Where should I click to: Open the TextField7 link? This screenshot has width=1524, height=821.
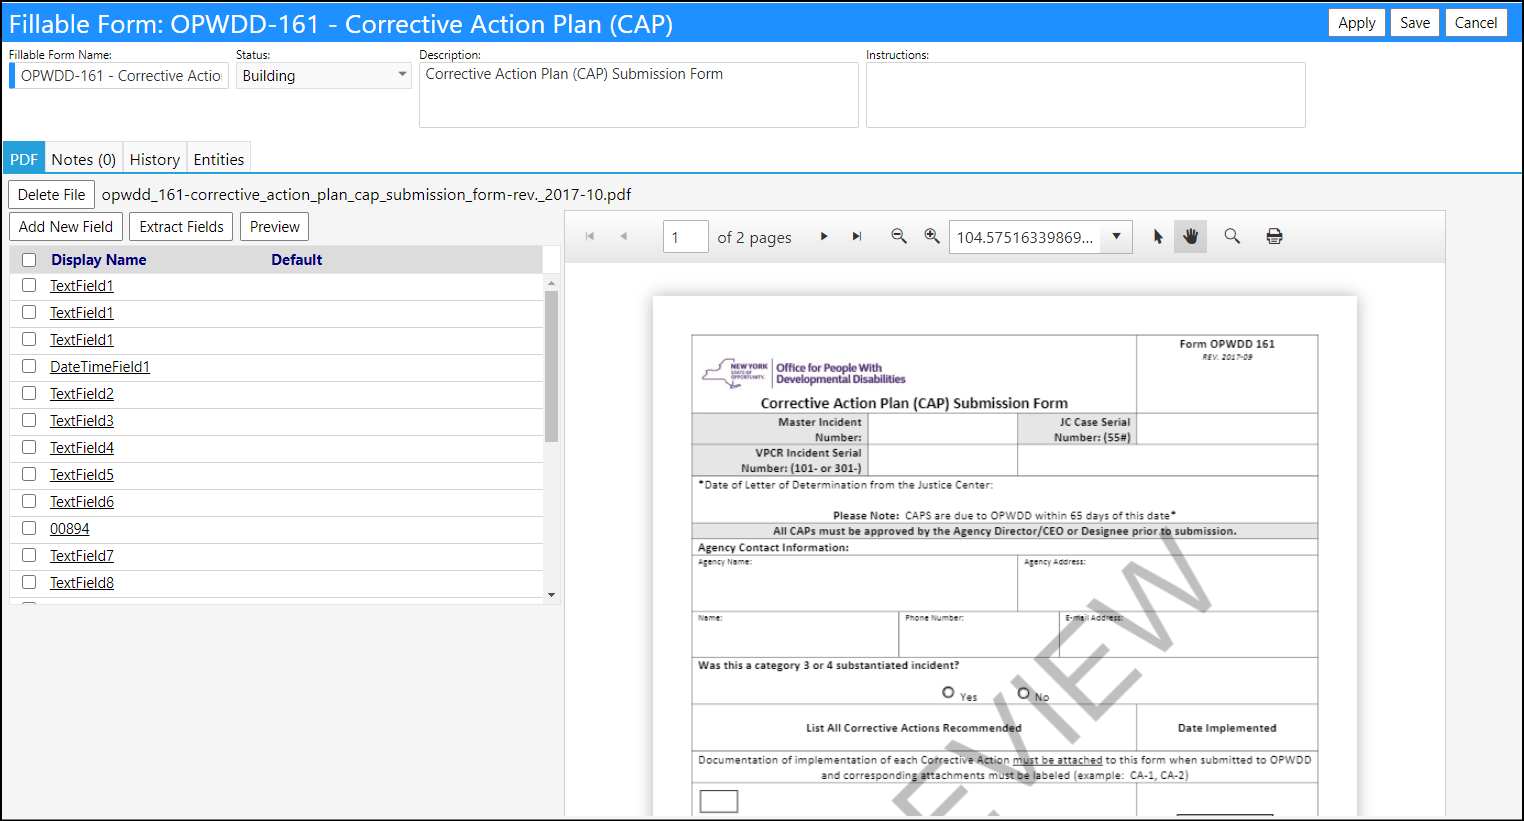click(82, 556)
